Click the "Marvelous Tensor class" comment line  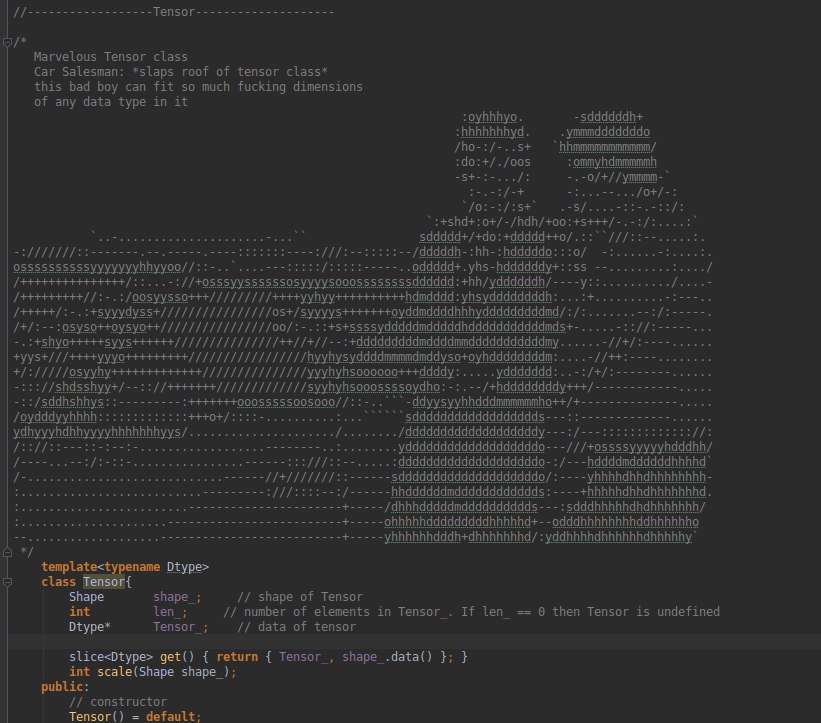click(110, 57)
